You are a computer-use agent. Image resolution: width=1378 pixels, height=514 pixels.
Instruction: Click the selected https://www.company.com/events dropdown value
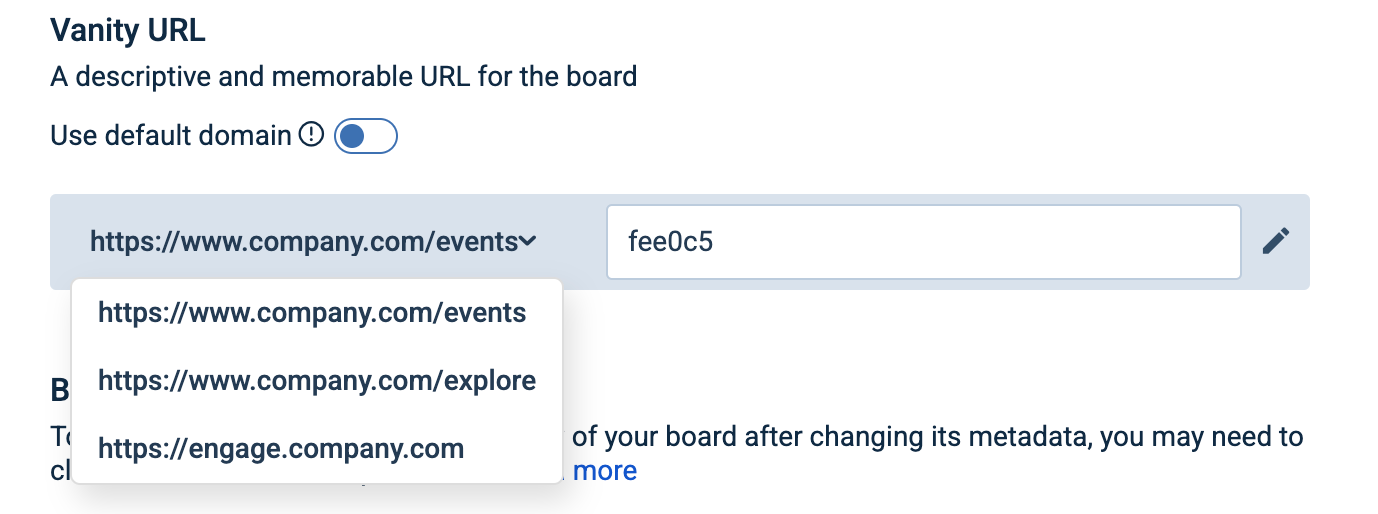[x=304, y=241]
